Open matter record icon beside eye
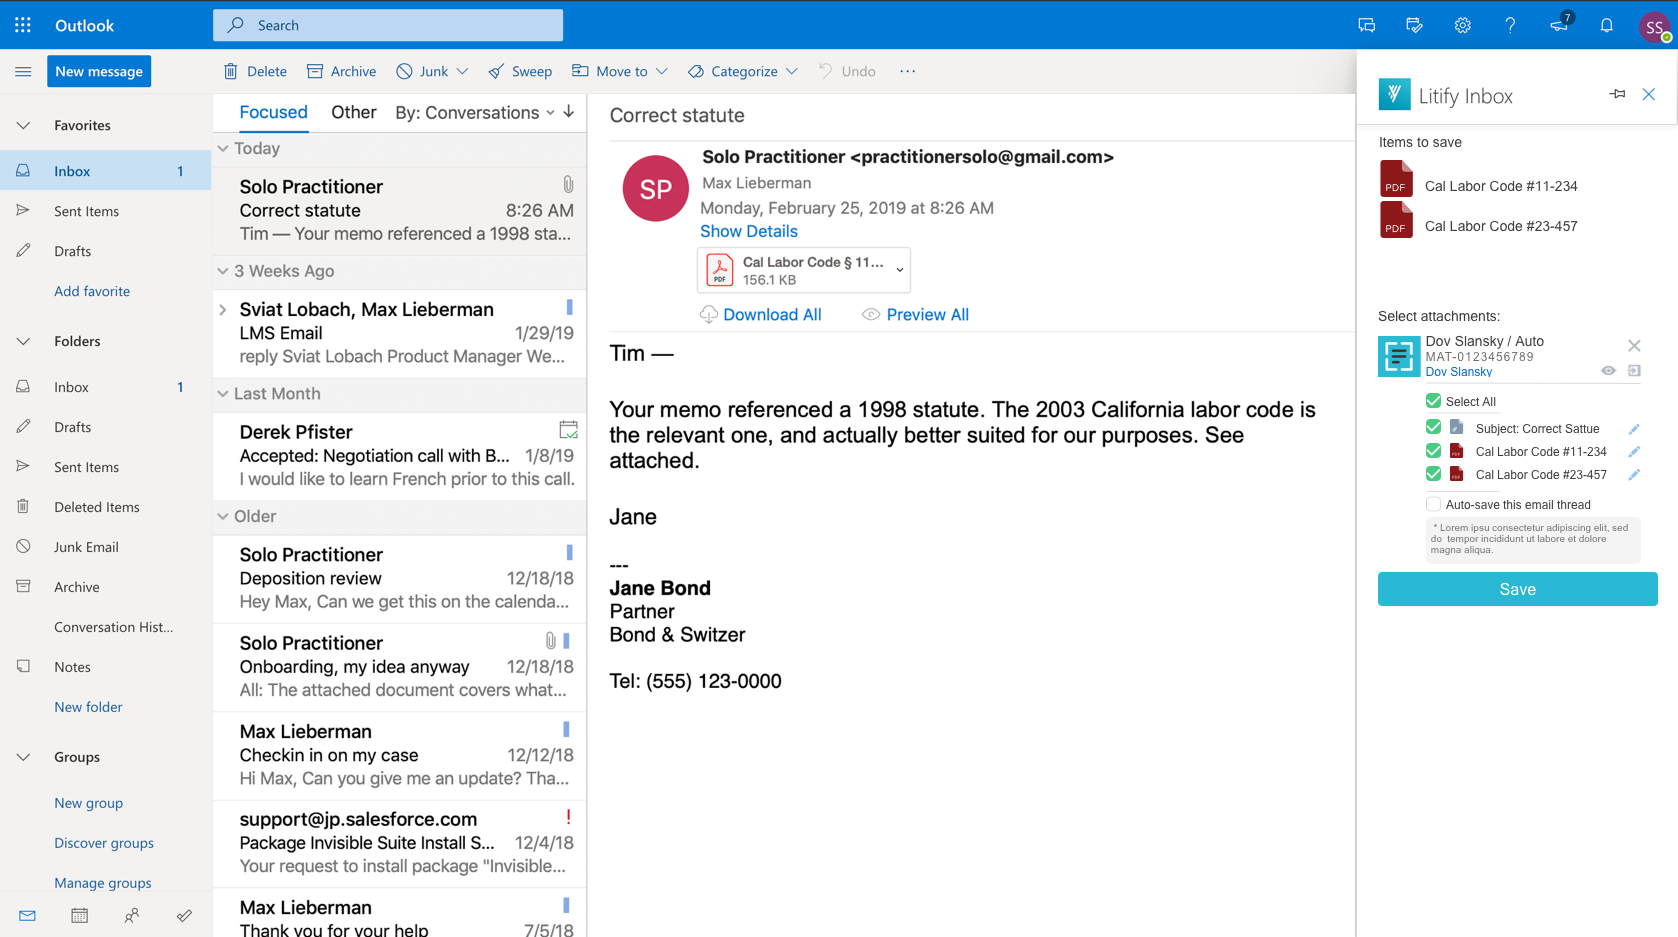 [1634, 371]
